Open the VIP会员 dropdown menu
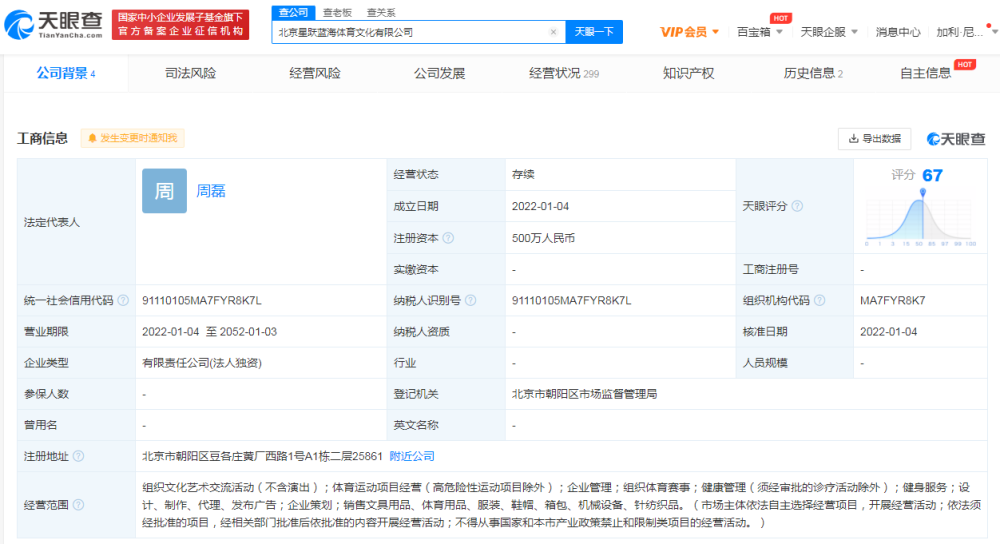Screen dimensions: 1000x544 [690, 32]
